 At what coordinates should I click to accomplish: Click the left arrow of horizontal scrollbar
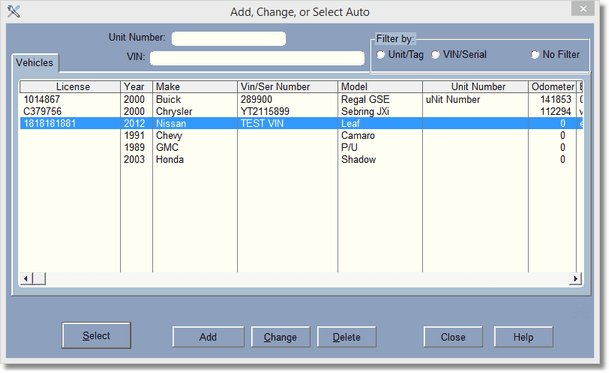pyautogui.click(x=26, y=279)
